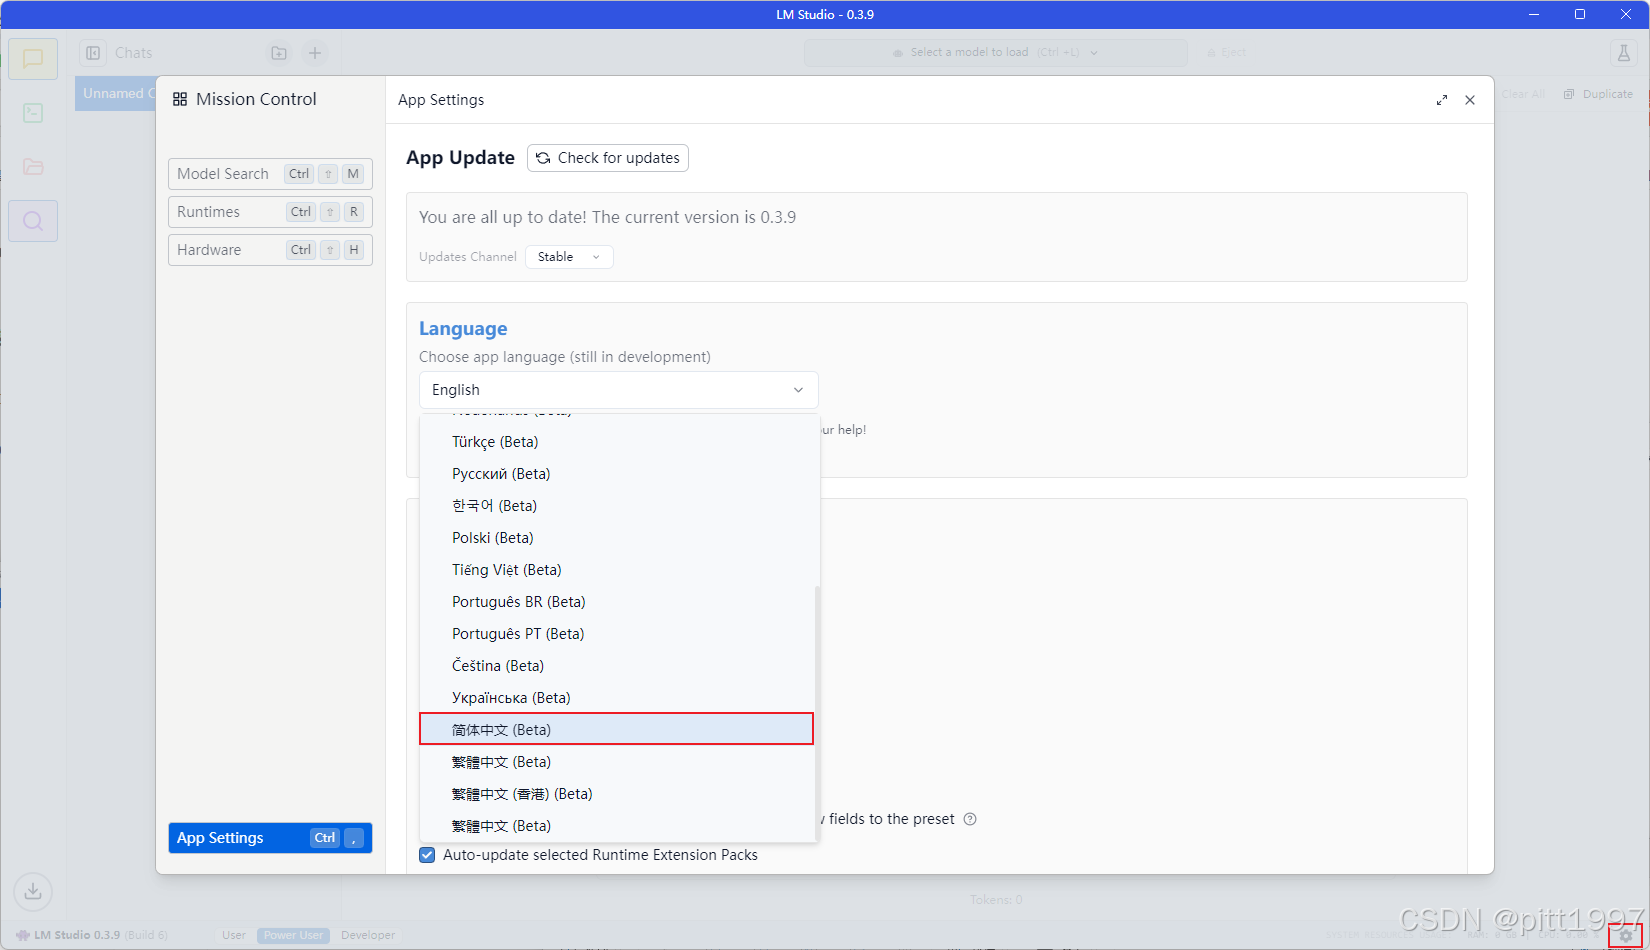Open the Downloads icon in sidebar
The image size is (1650, 950).
point(33,891)
